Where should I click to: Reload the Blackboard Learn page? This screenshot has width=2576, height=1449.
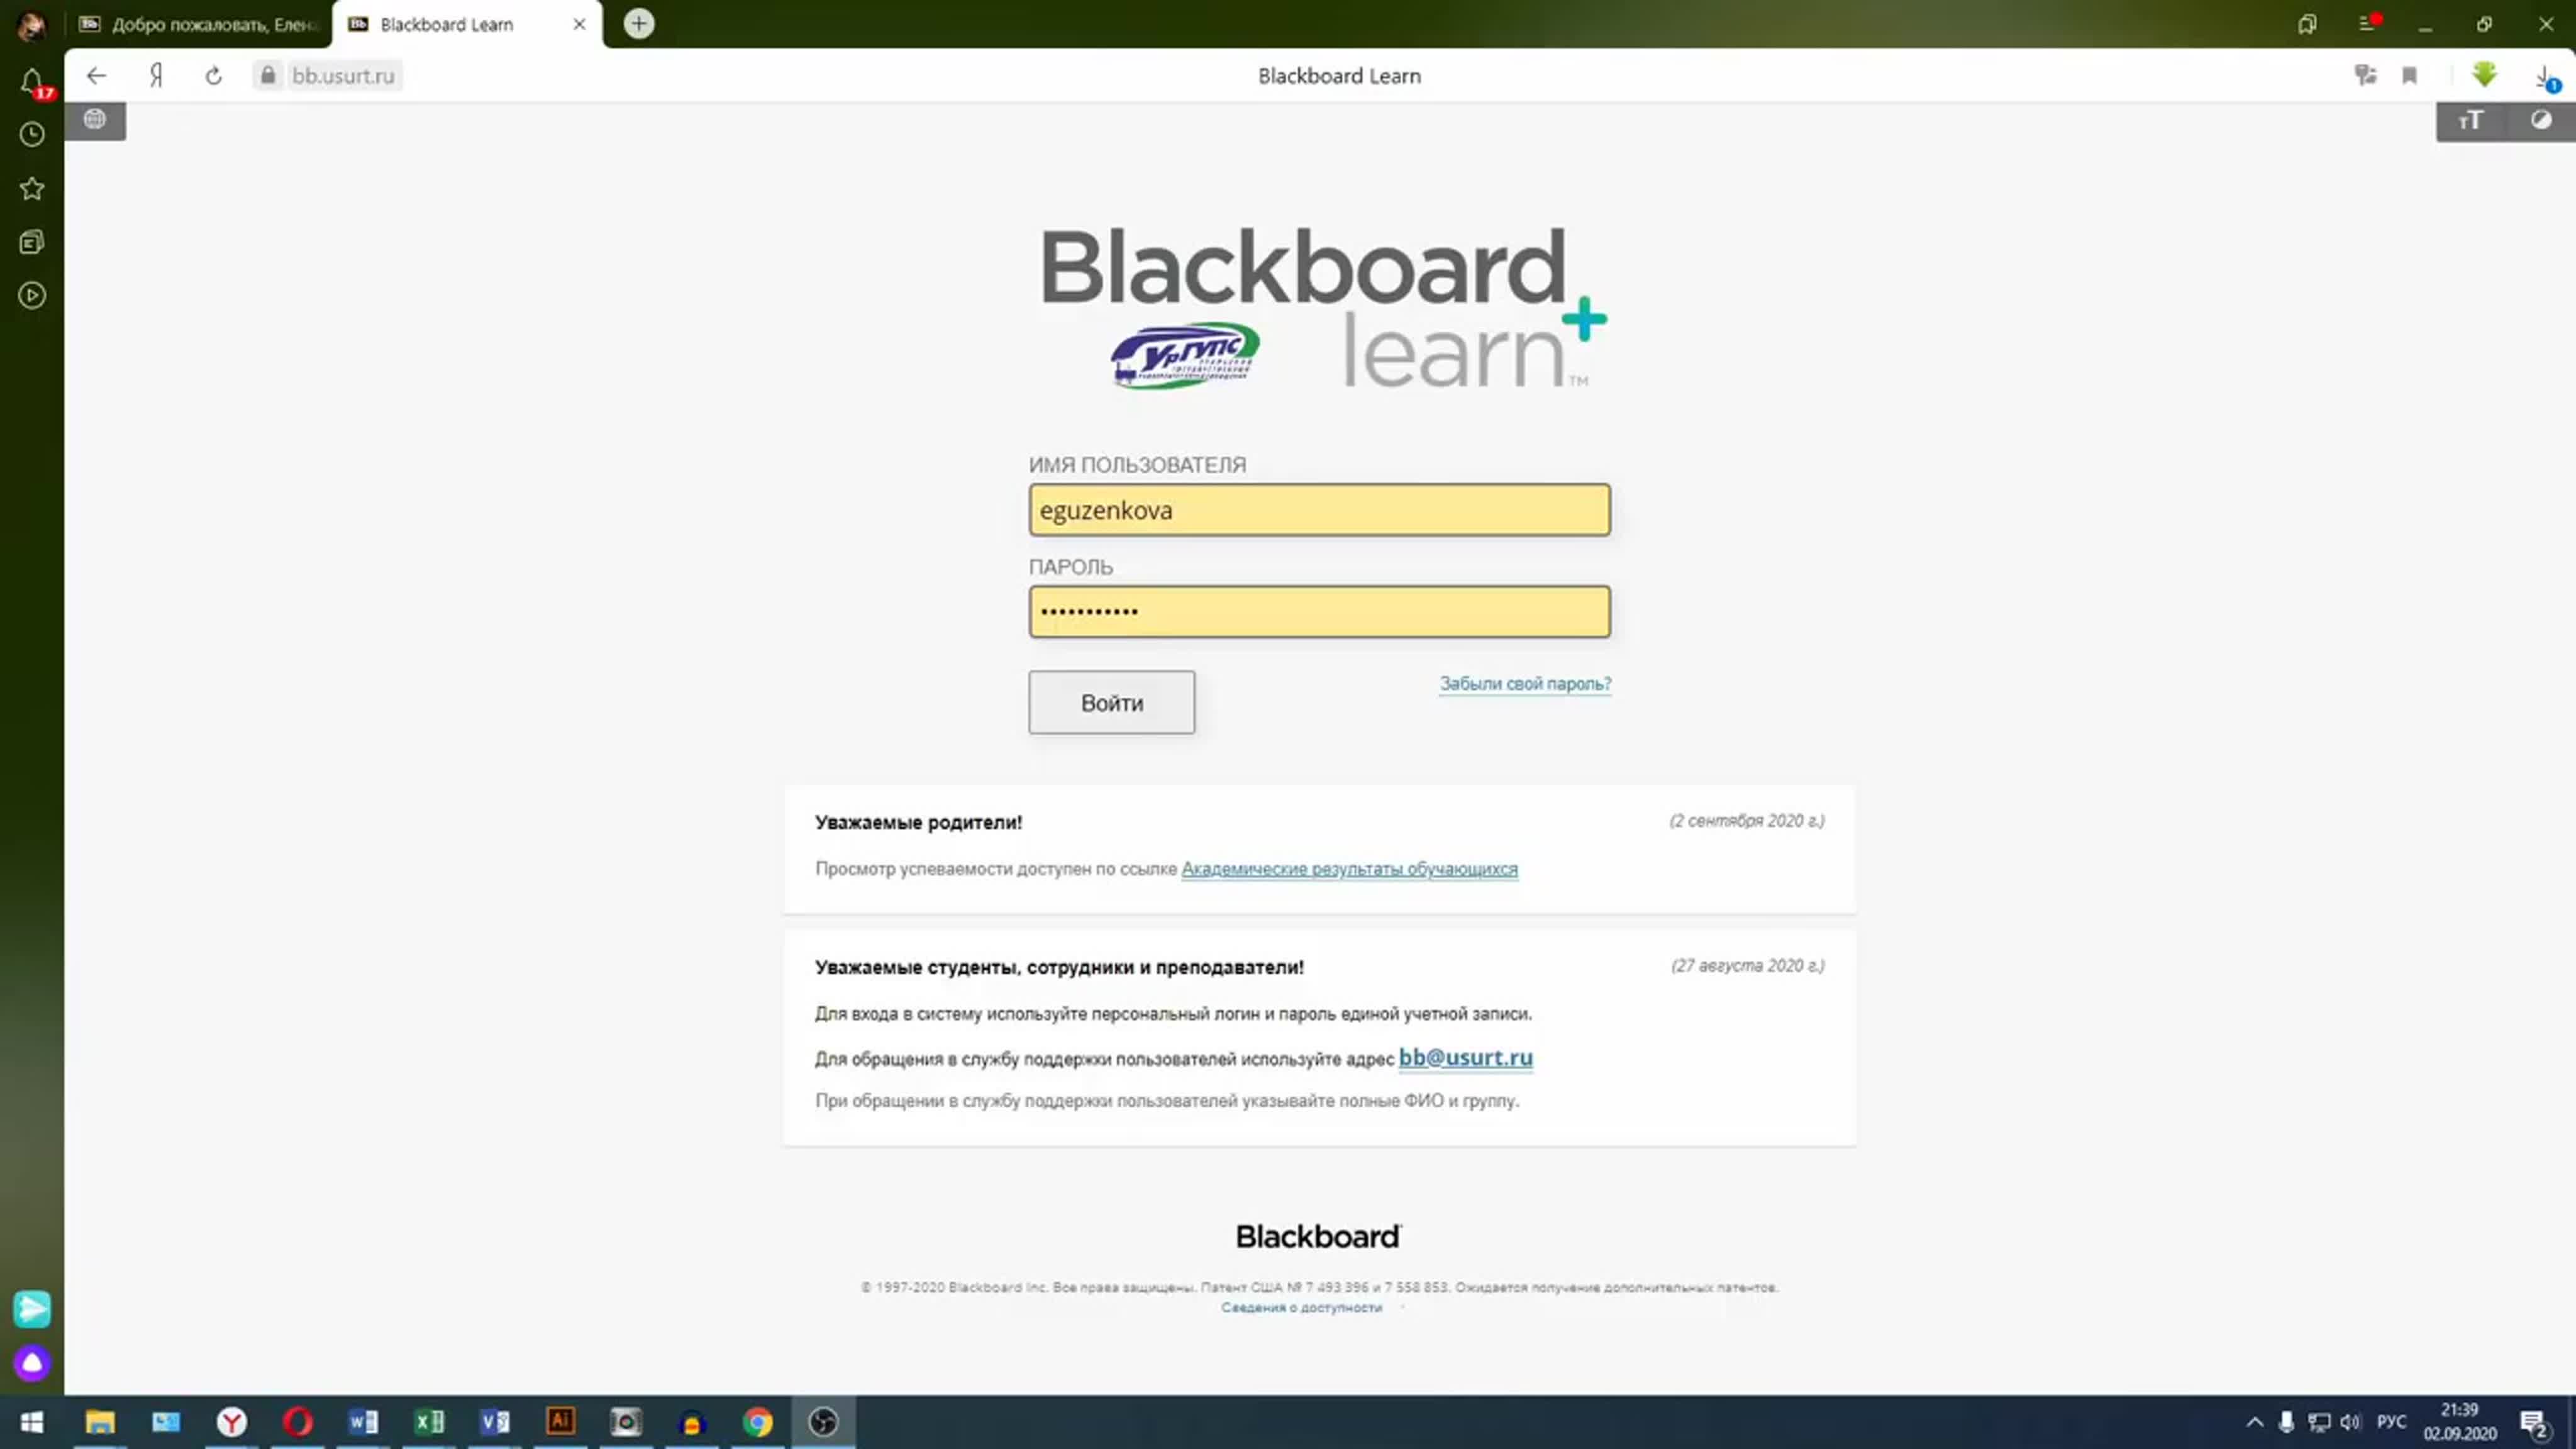(x=213, y=75)
